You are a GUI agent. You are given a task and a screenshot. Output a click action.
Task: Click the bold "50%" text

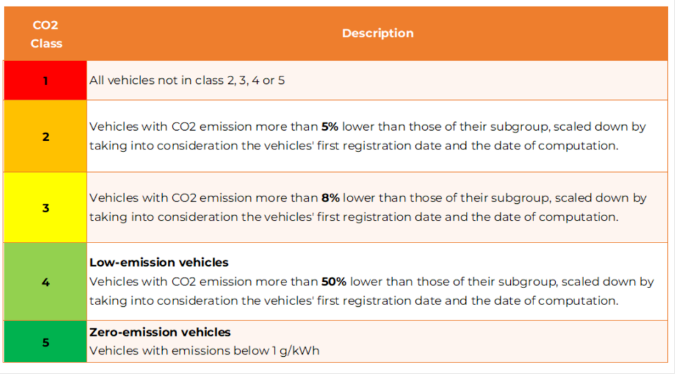334,282
